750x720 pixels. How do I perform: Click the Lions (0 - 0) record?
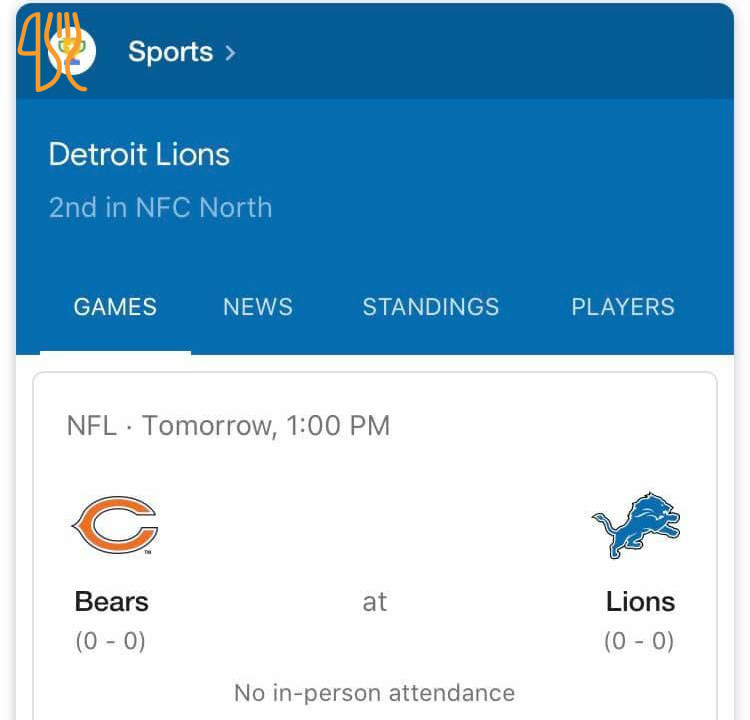639,641
